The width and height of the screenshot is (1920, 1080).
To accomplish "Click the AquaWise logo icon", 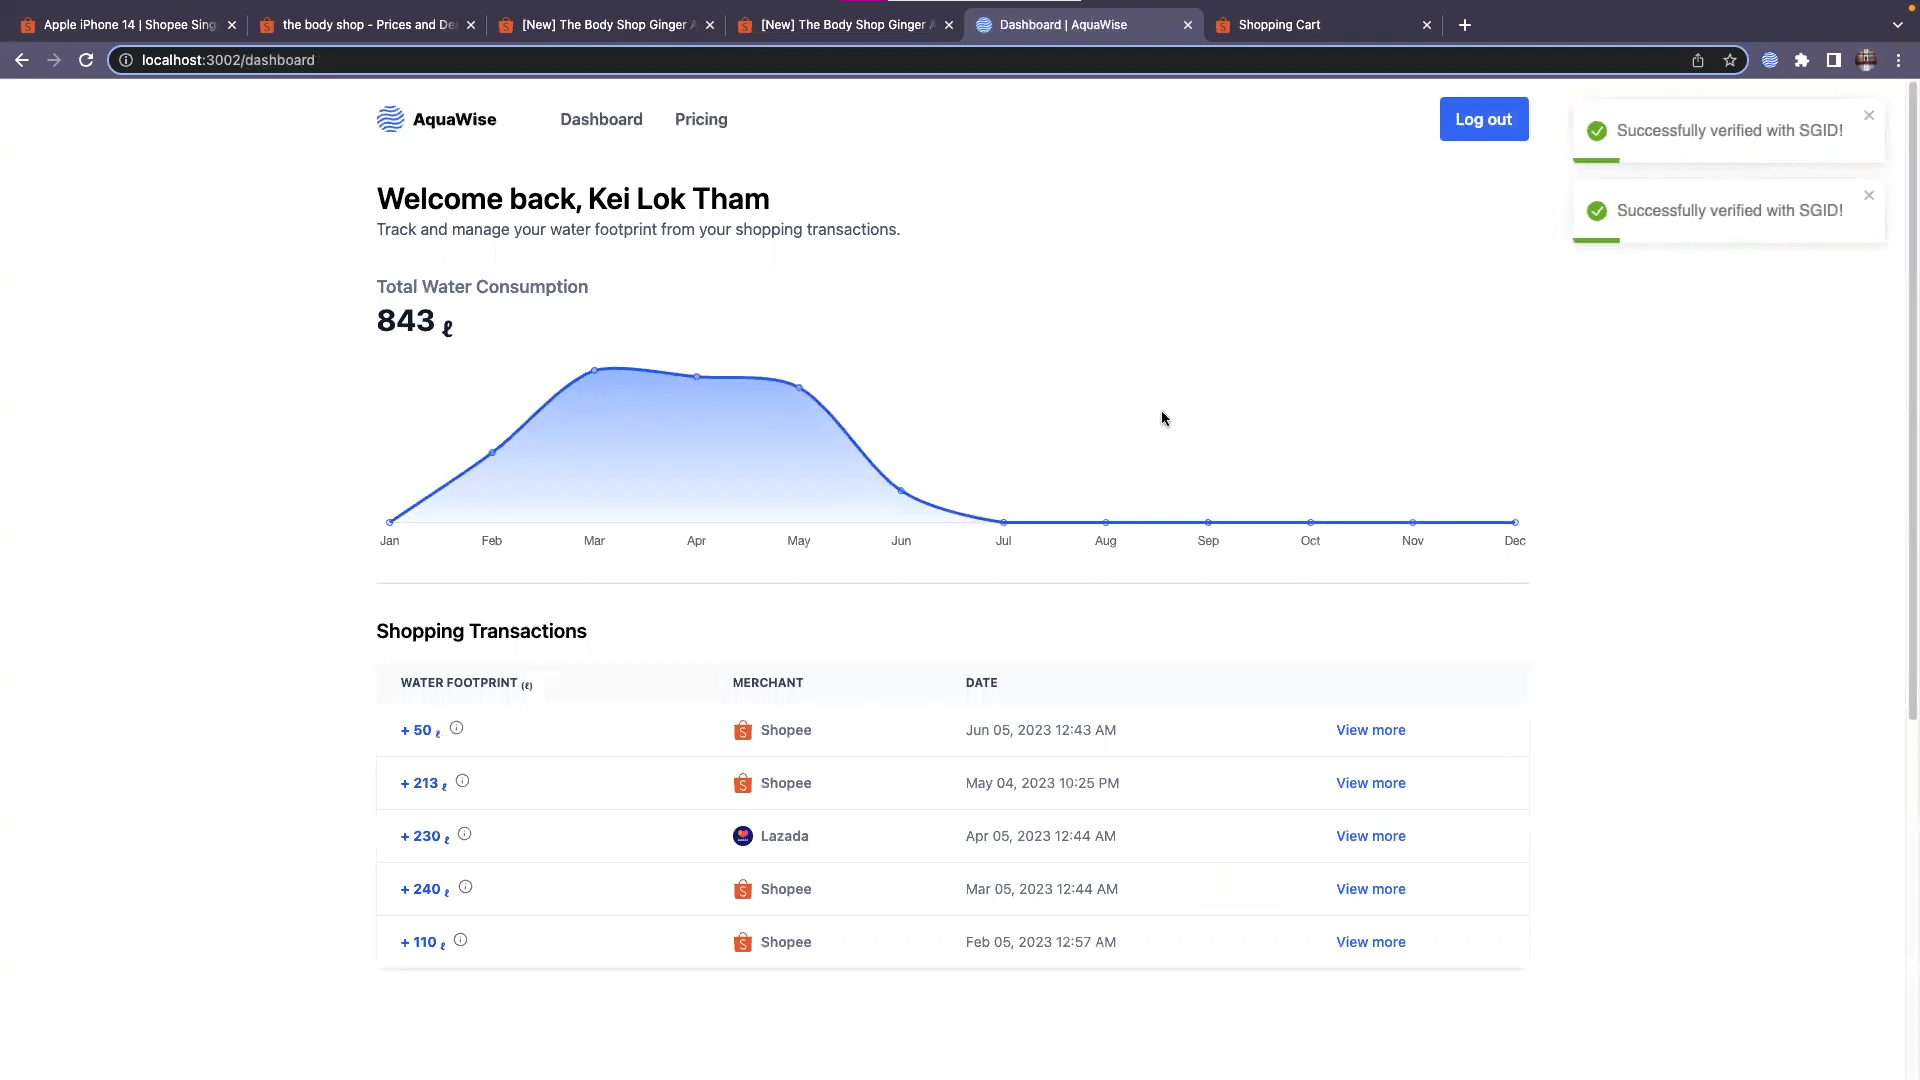I will (390, 119).
